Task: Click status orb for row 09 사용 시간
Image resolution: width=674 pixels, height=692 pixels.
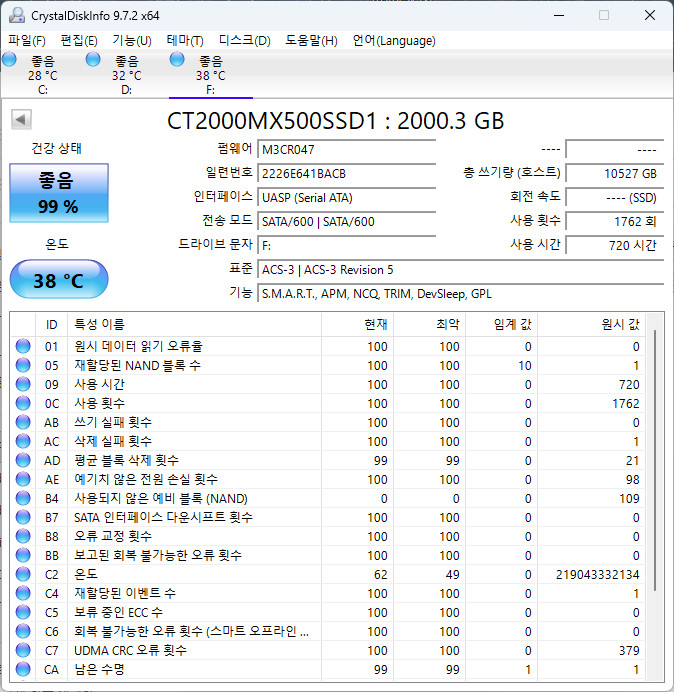Action: point(23,384)
